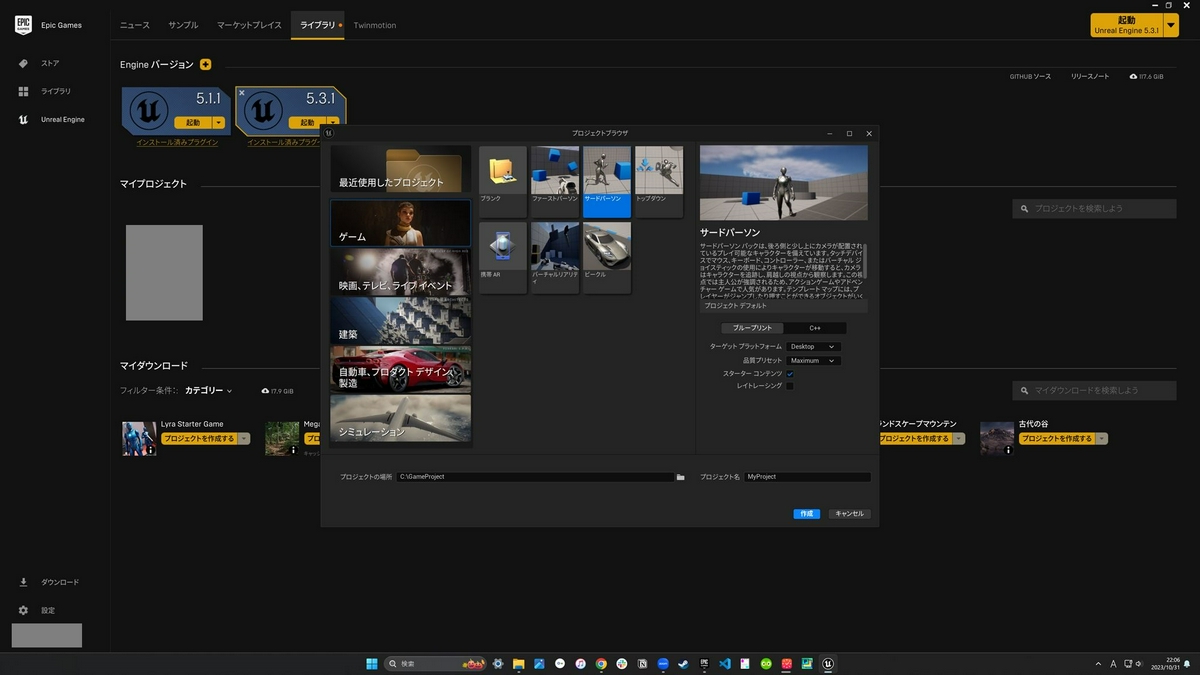Toggle the Starter Content (スターター コンテンツ) checkbox
This screenshot has height=675, width=1200.
[790, 373]
